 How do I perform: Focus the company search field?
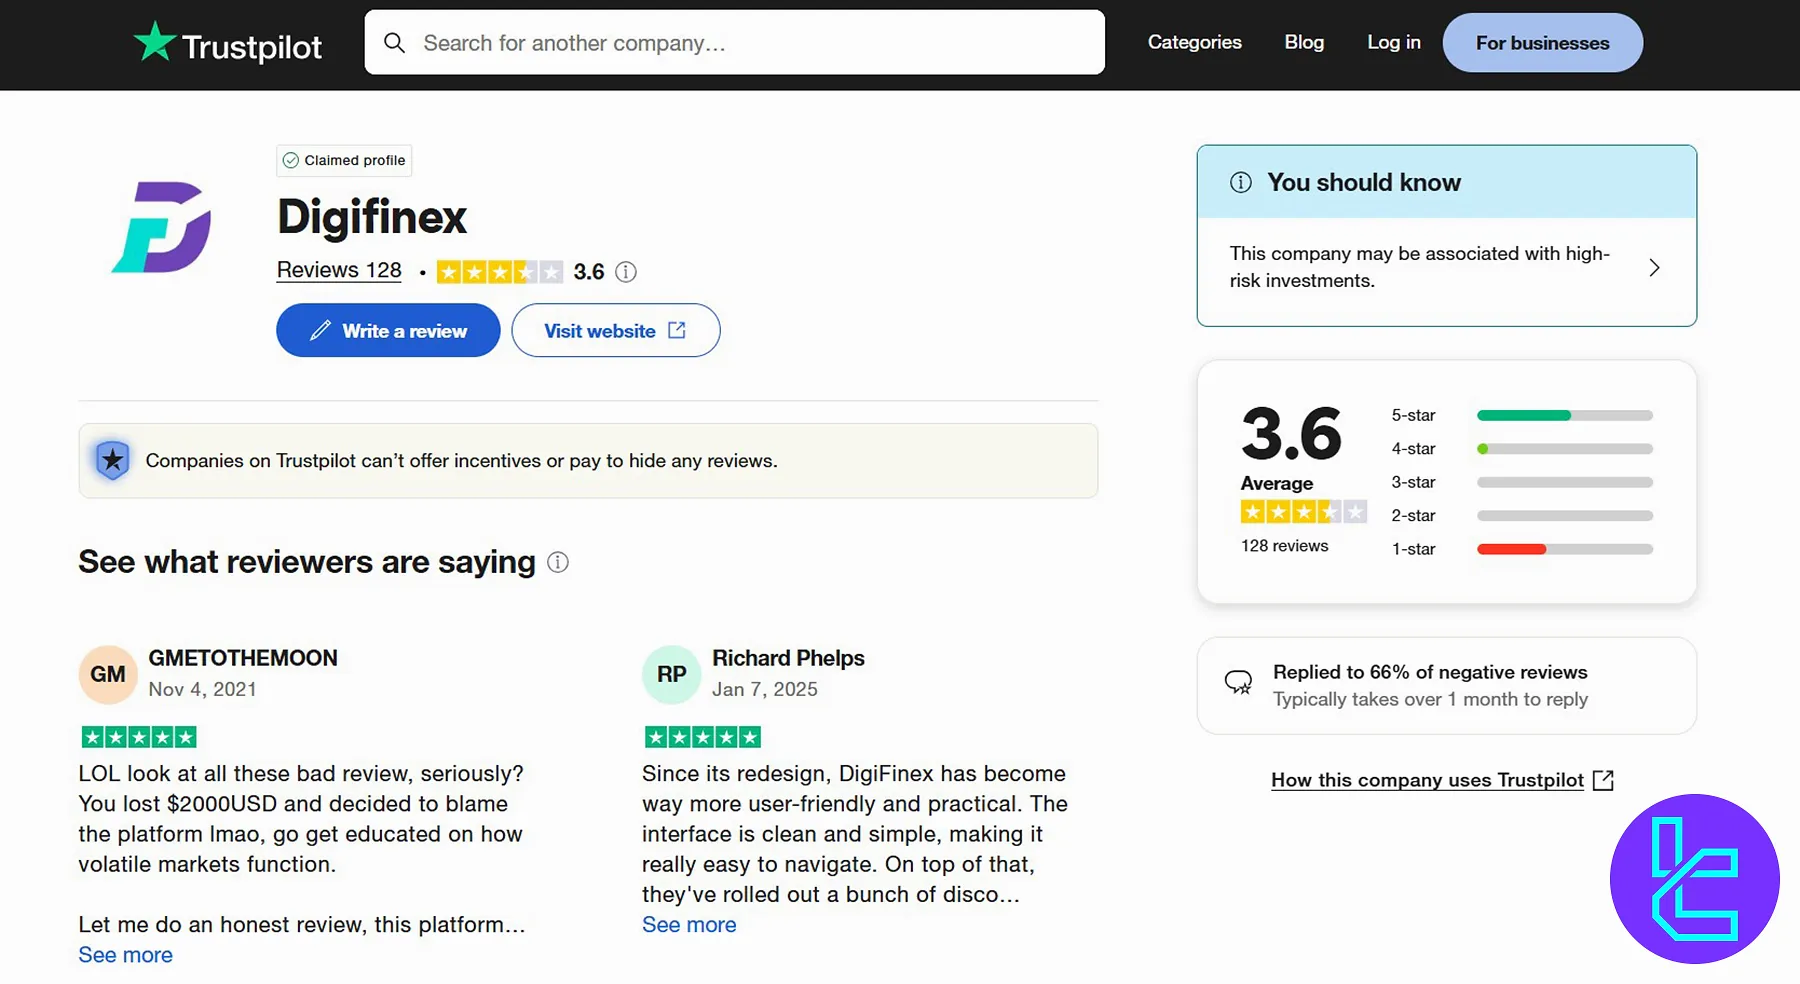pyautogui.click(x=734, y=42)
